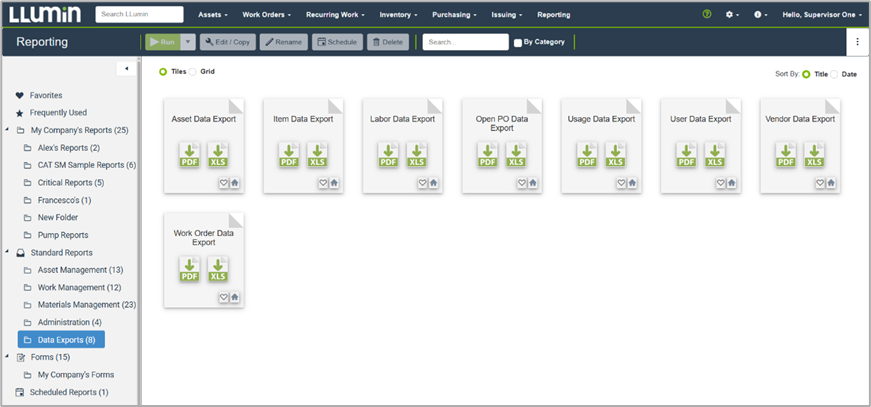The width and height of the screenshot is (871, 407).
Task: Switch to Grid view
Action: point(194,72)
